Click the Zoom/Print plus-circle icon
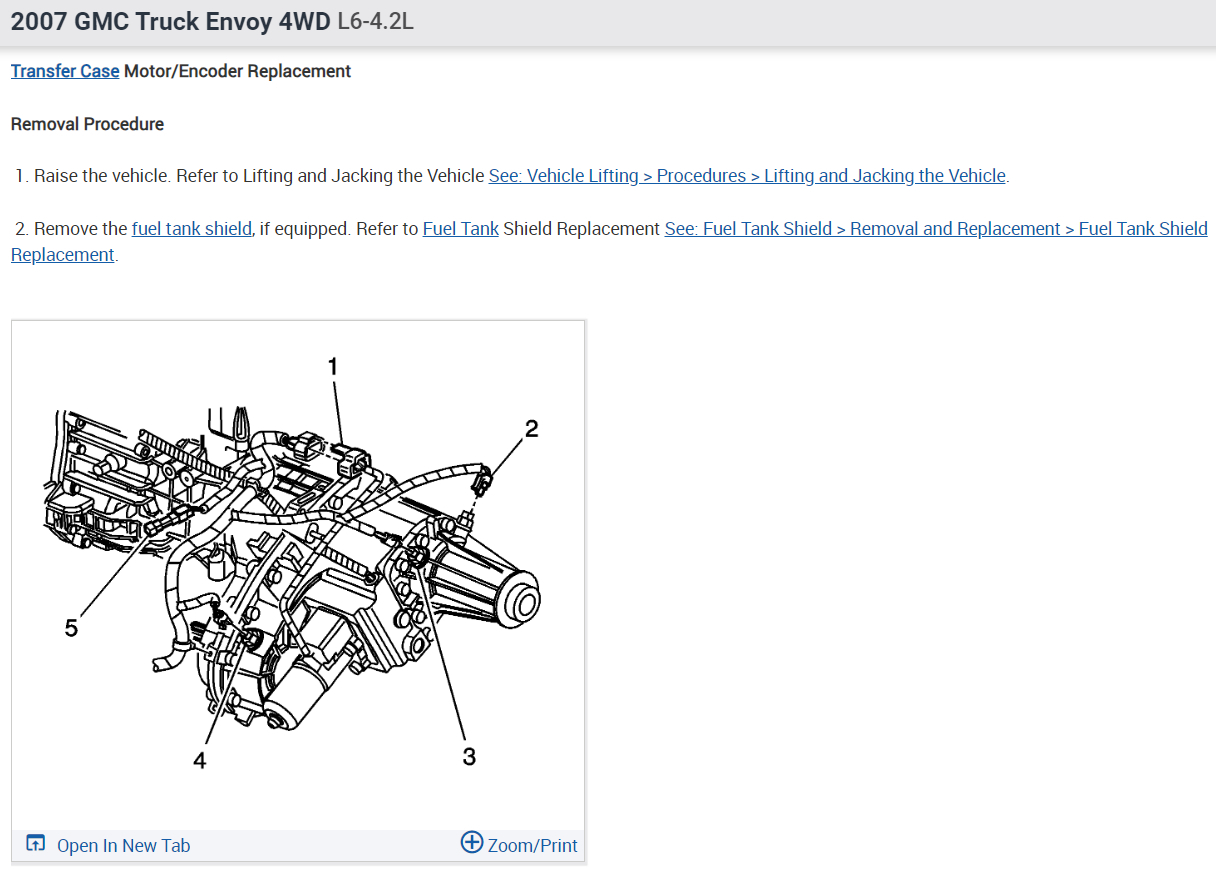 (x=472, y=842)
